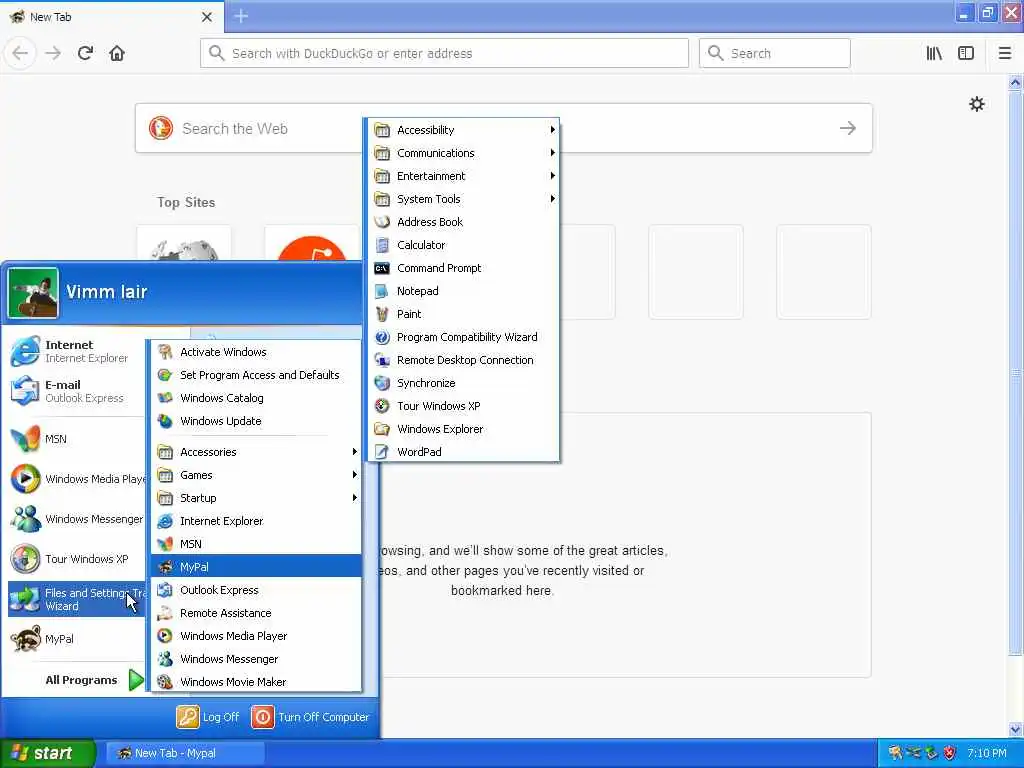Click the page scrollbar down arrow
This screenshot has height=768, width=1024.
click(x=1016, y=729)
